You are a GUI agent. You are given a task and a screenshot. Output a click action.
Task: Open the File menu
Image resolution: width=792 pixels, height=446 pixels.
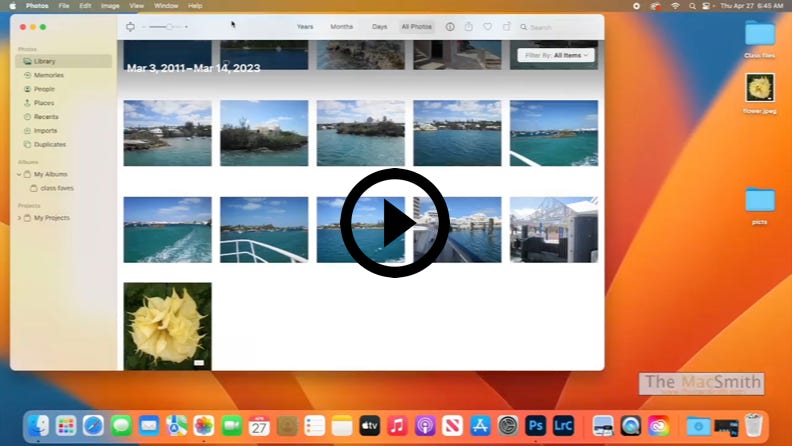(x=64, y=6)
